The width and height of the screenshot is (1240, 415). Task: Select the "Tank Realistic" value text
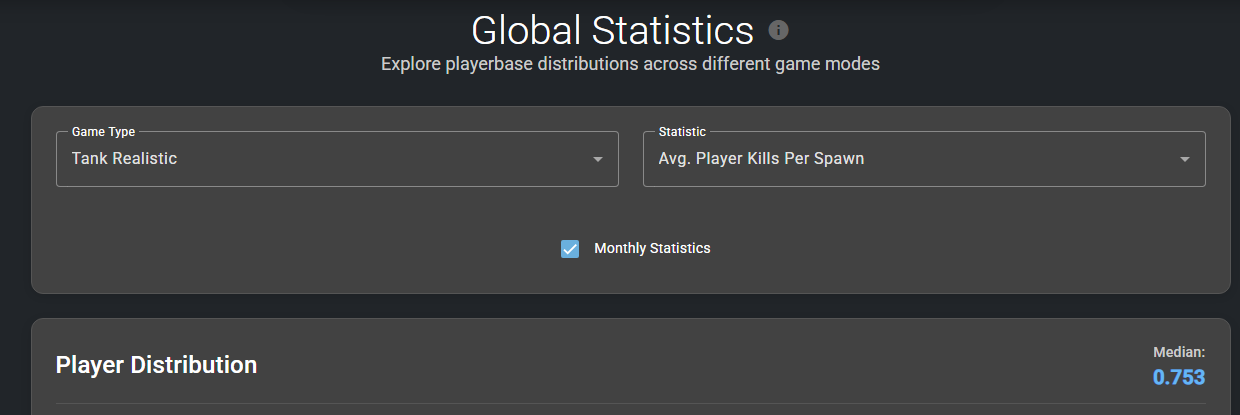[x=124, y=158]
